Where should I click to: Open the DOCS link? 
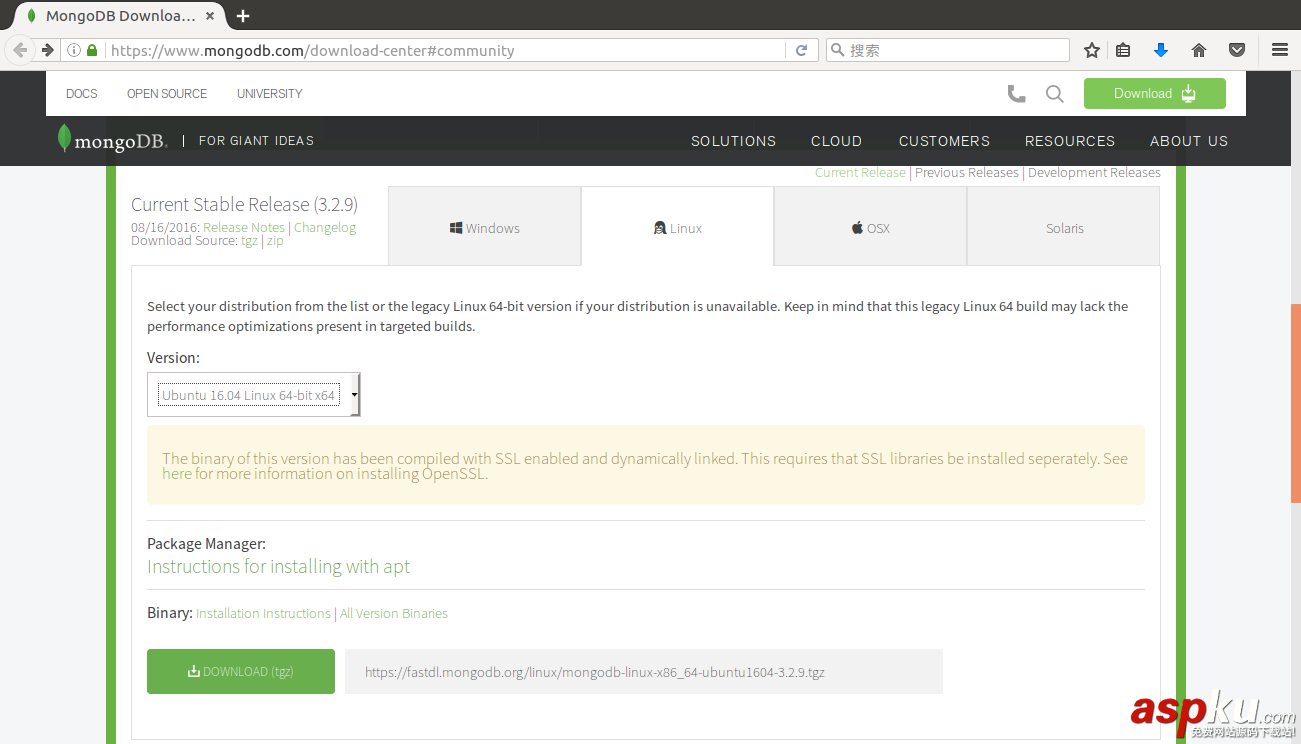(x=82, y=94)
